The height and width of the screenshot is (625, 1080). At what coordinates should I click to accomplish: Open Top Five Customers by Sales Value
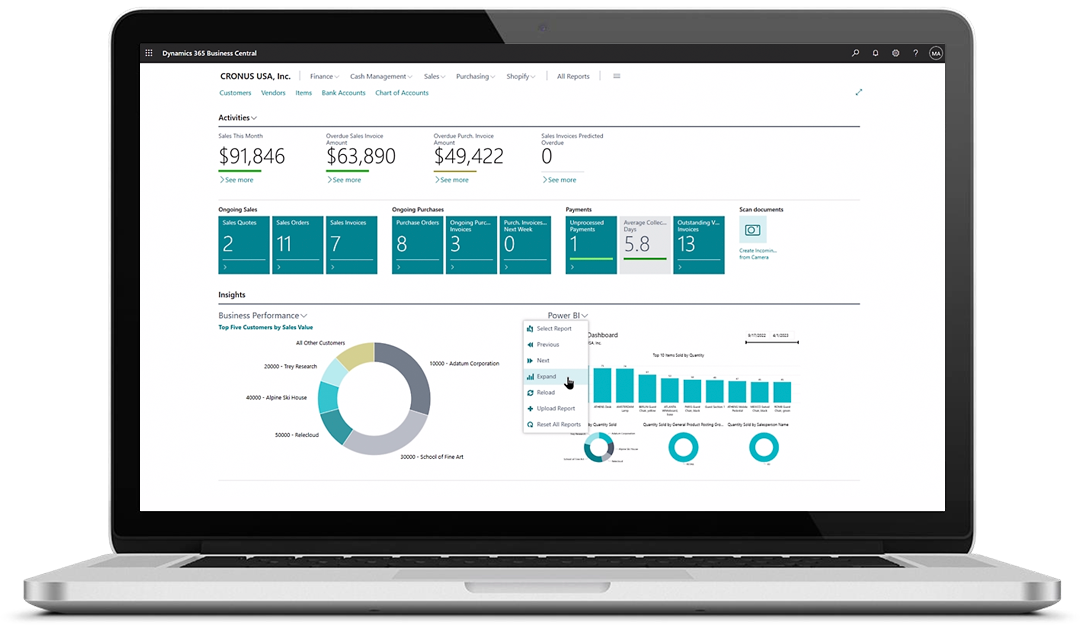tap(265, 327)
